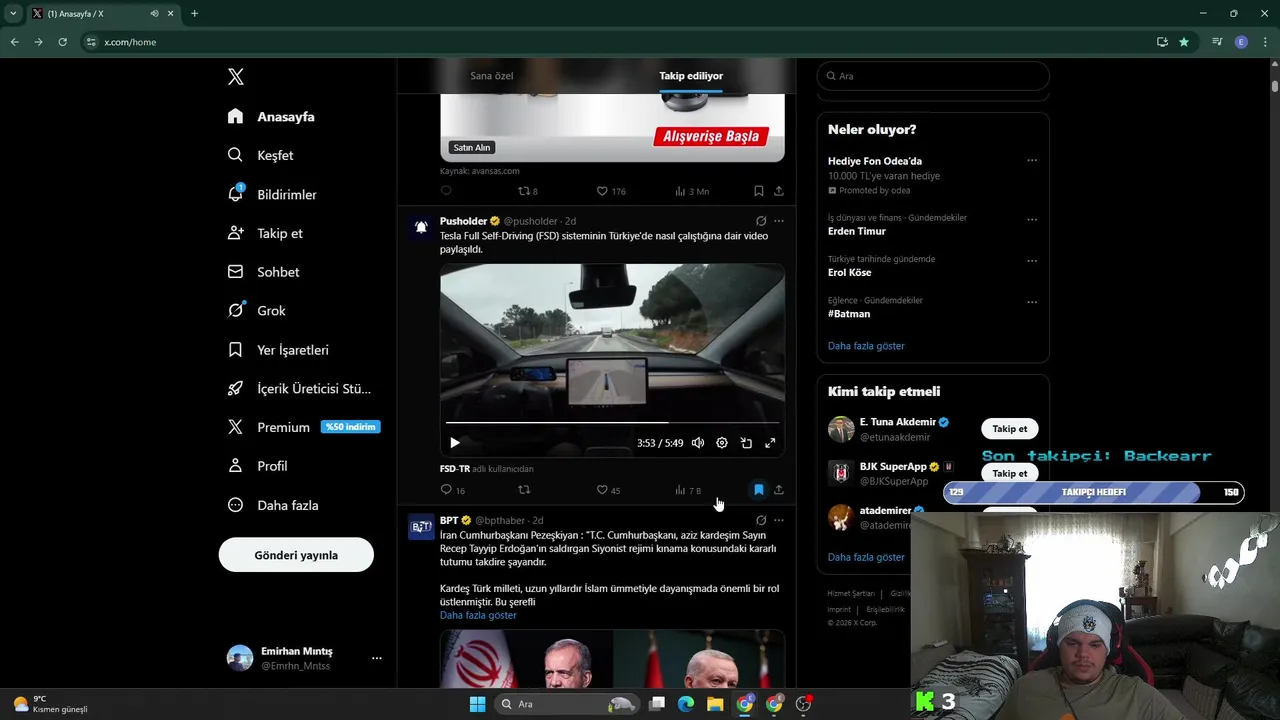Image resolution: width=1280 pixels, height=720 pixels.
Task: Open video settings gear
Action: coord(722,443)
